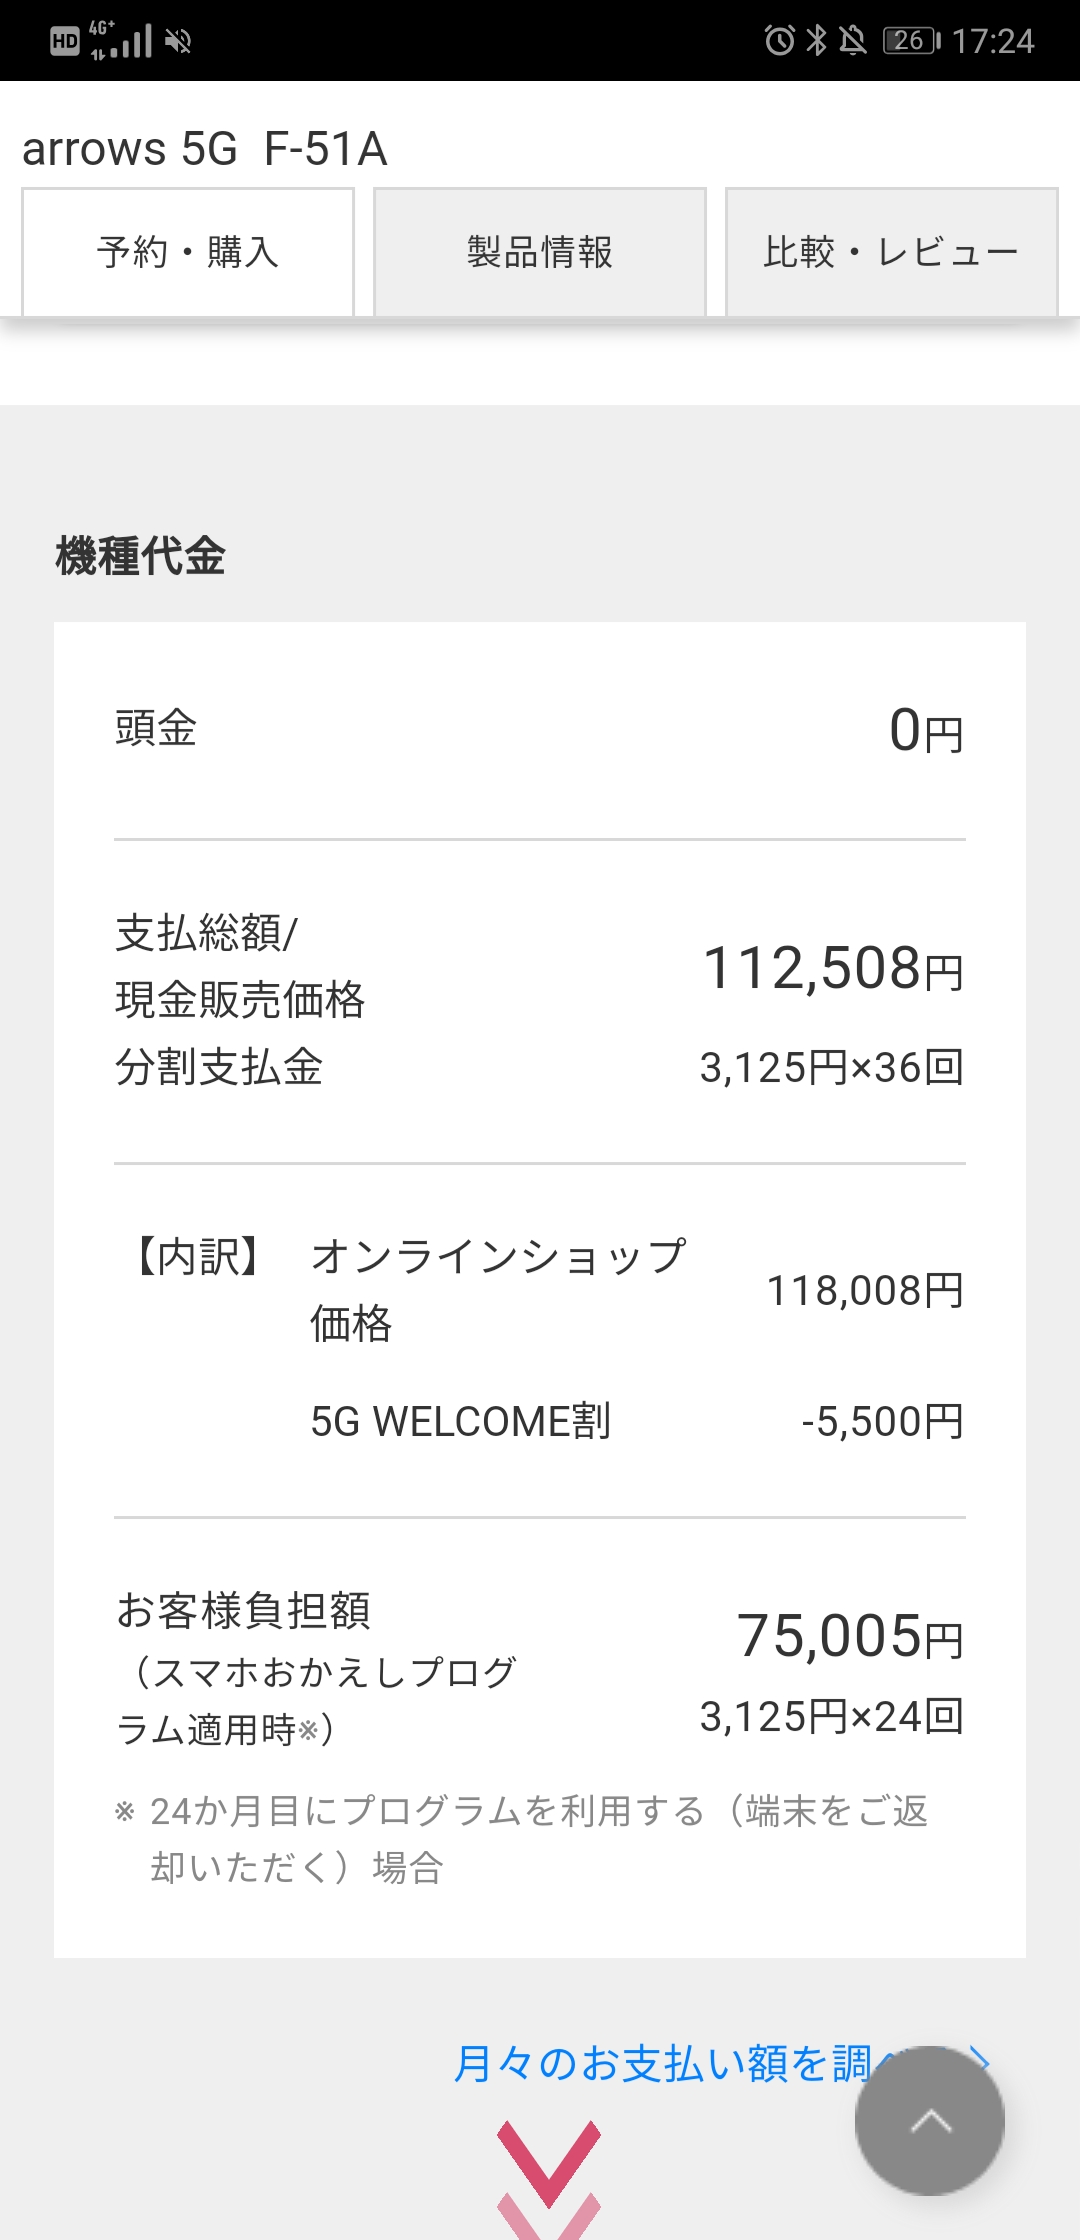
Task: Tap the 5G WELCOME割 discount row
Action: (x=540, y=1421)
